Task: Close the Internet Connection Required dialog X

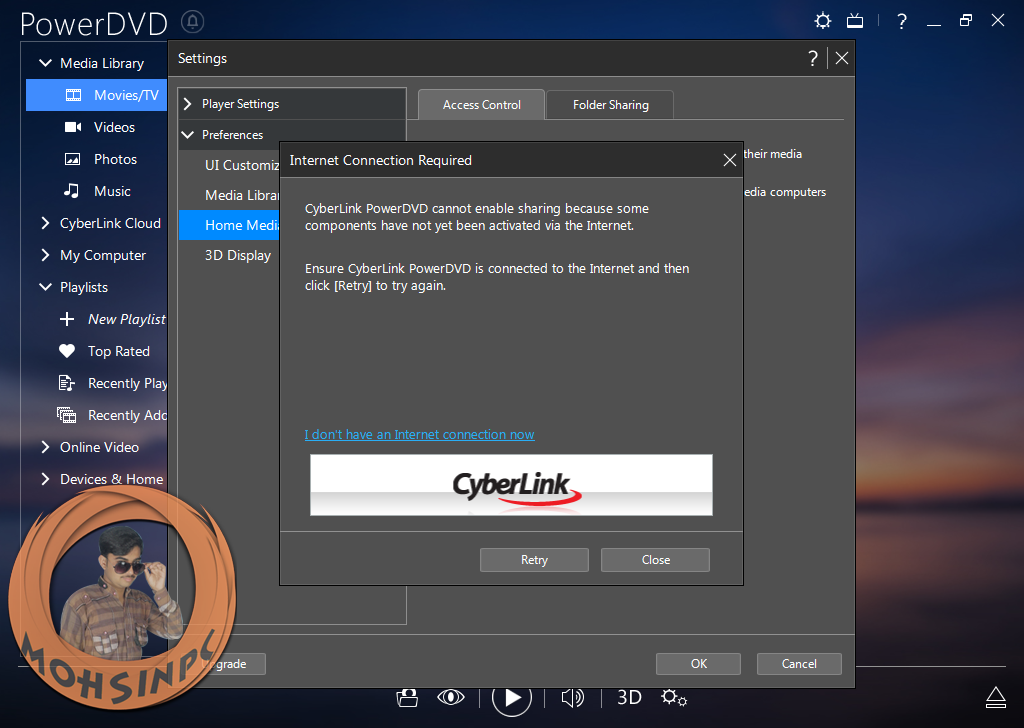Action: point(729,160)
